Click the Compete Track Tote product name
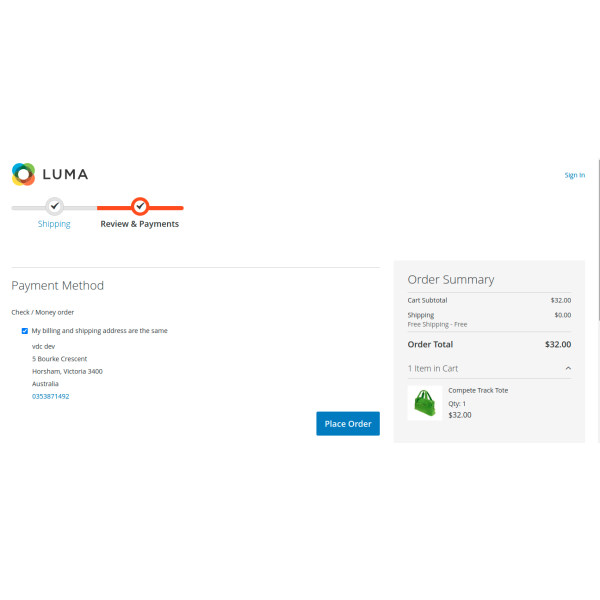The height and width of the screenshot is (600, 600). tap(478, 390)
